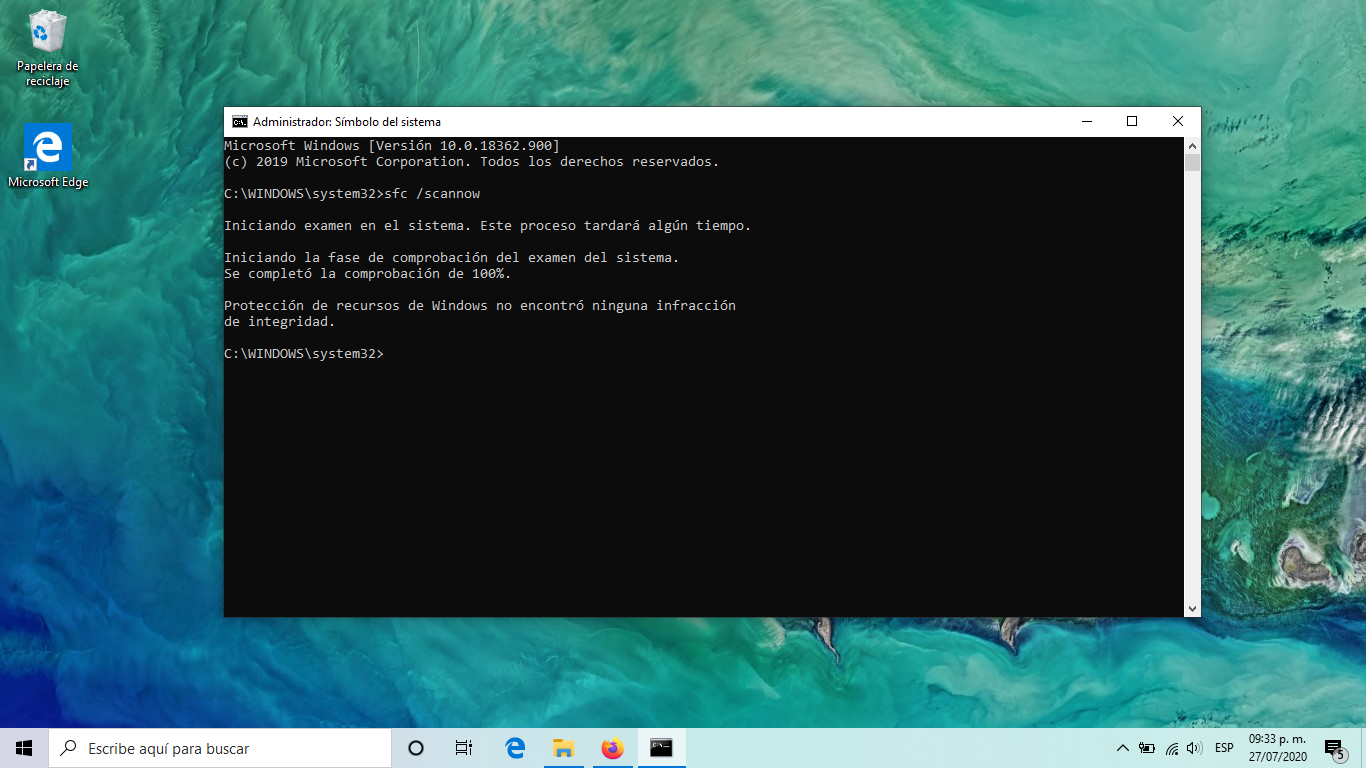Open Cortana from the taskbar circle icon

click(x=416, y=748)
